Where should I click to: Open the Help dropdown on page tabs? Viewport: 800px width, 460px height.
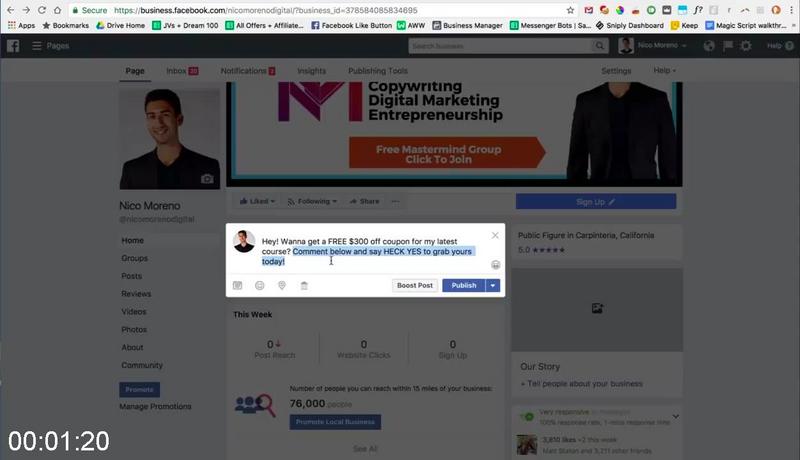click(x=664, y=70)
